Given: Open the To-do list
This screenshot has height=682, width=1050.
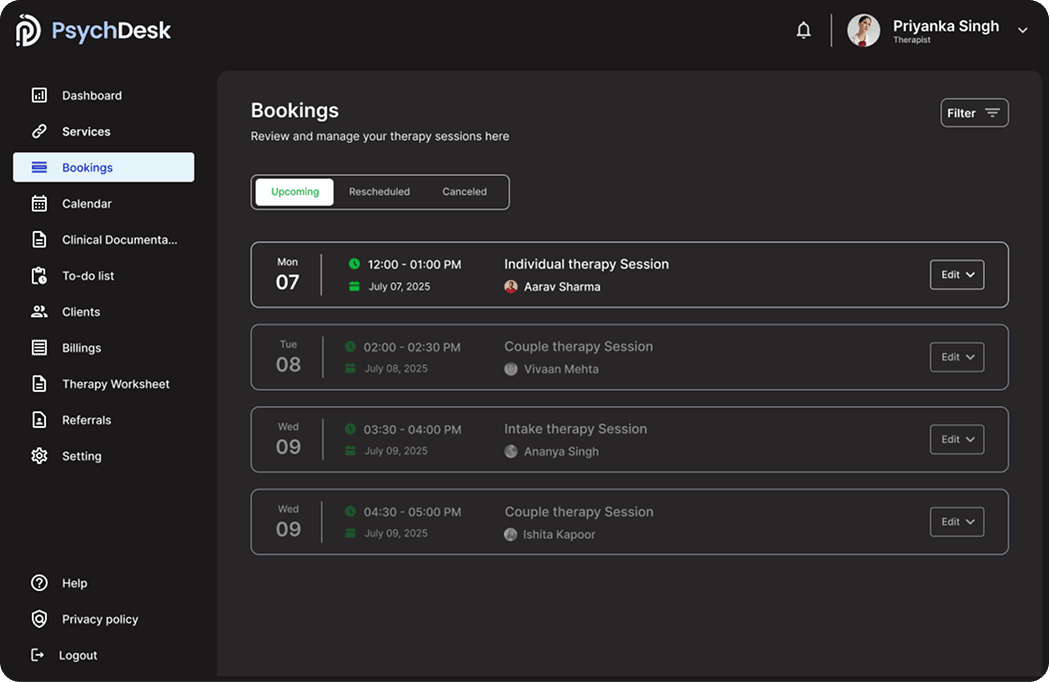Looking at the screenshot, I should click(85, 275).
